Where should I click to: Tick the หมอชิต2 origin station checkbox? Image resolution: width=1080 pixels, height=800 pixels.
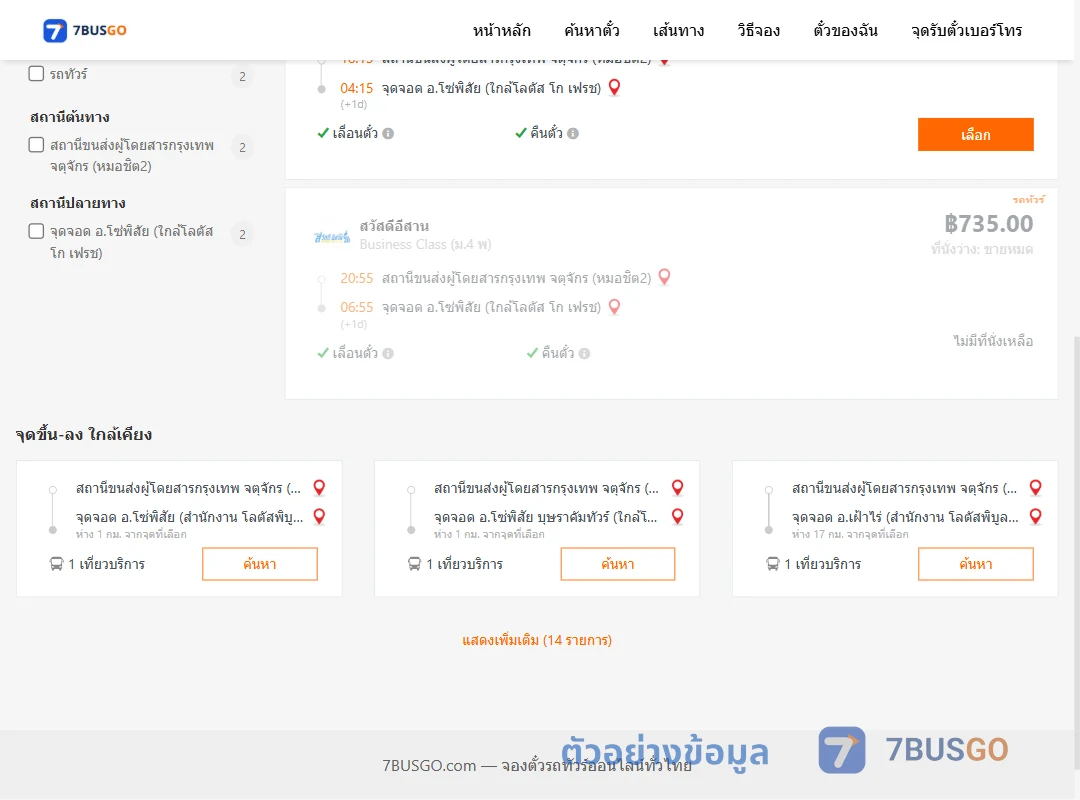point(36,145)
